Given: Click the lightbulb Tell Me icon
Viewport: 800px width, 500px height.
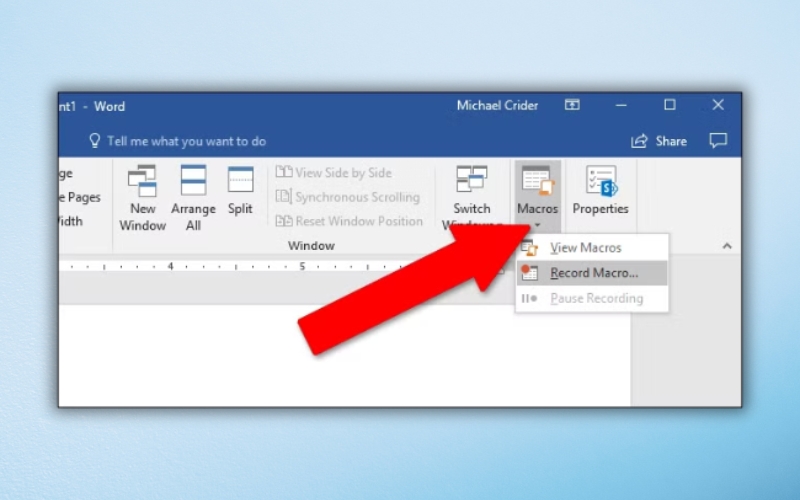Looking at the screenshot, I should [95, 141].
